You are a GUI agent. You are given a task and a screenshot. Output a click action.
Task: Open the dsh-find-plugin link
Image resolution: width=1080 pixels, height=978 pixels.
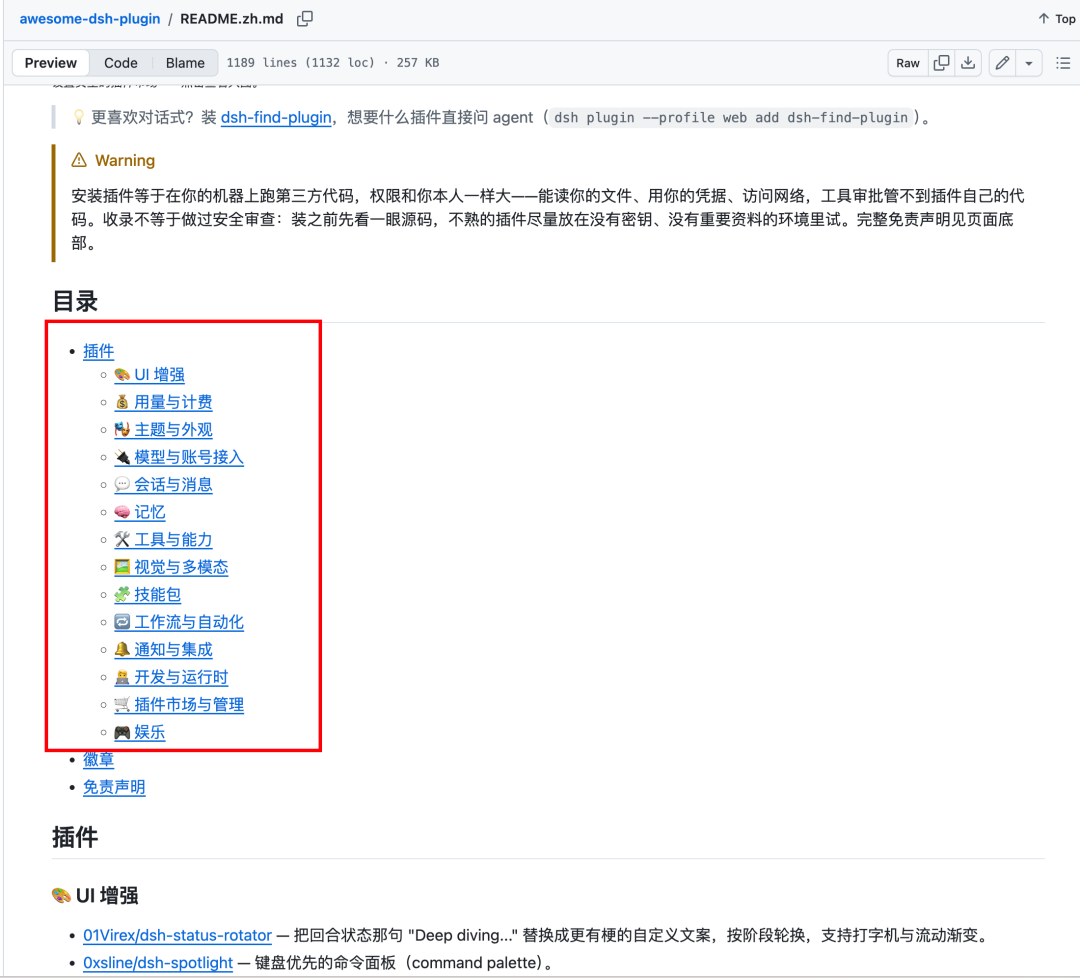tap(276, 117)
